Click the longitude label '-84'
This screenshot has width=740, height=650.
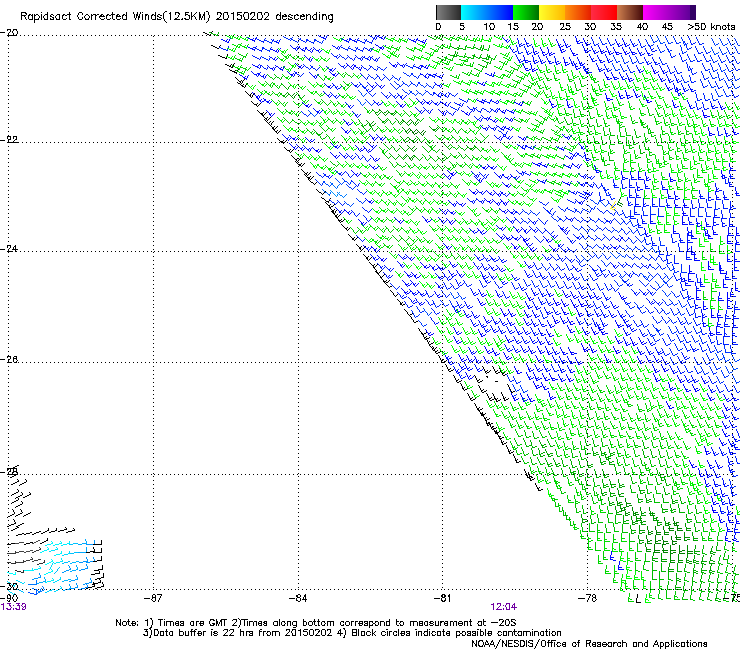[x=298, y=598]
